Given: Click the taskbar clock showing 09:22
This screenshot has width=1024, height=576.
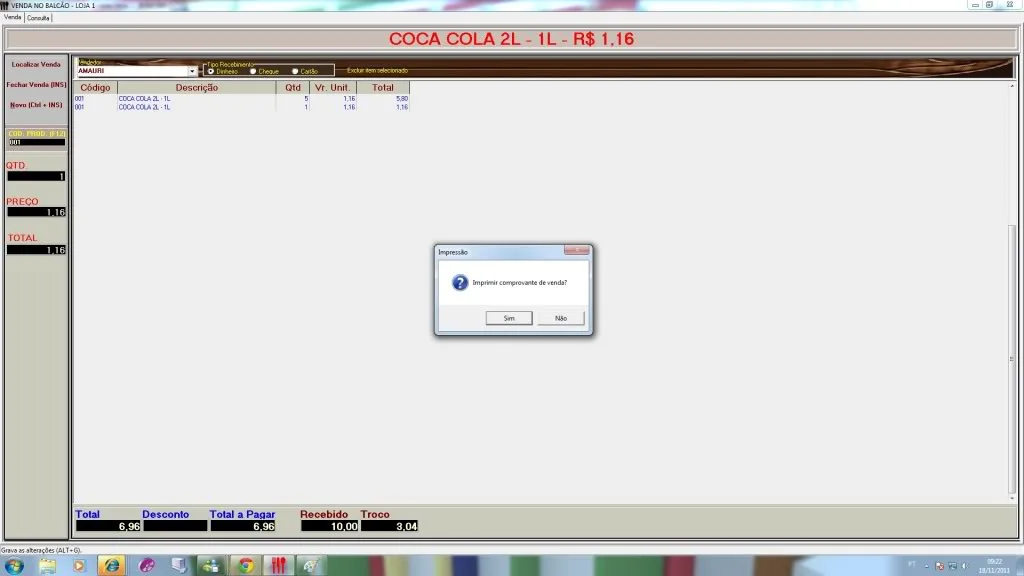Looking at the screenshot, I should pyautogui.click(x=994, y=566).
